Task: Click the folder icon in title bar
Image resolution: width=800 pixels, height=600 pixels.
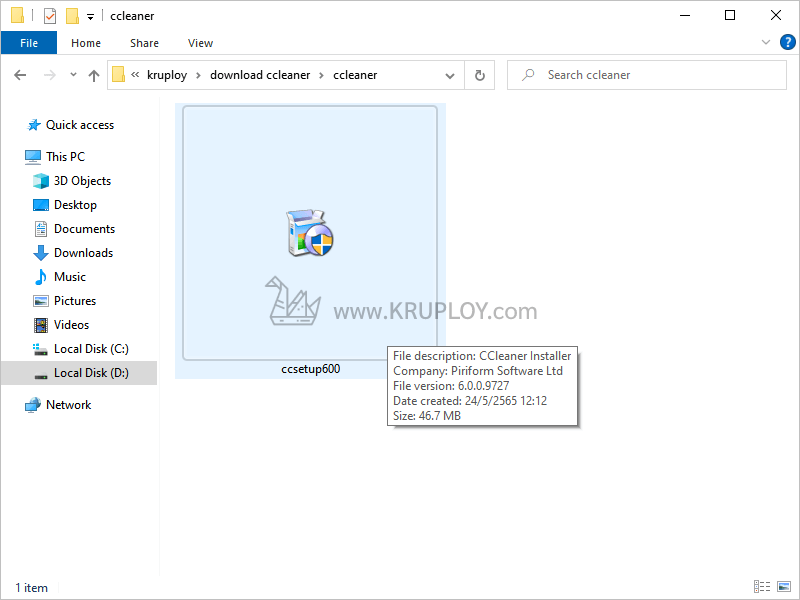Action: click(17, 16)
